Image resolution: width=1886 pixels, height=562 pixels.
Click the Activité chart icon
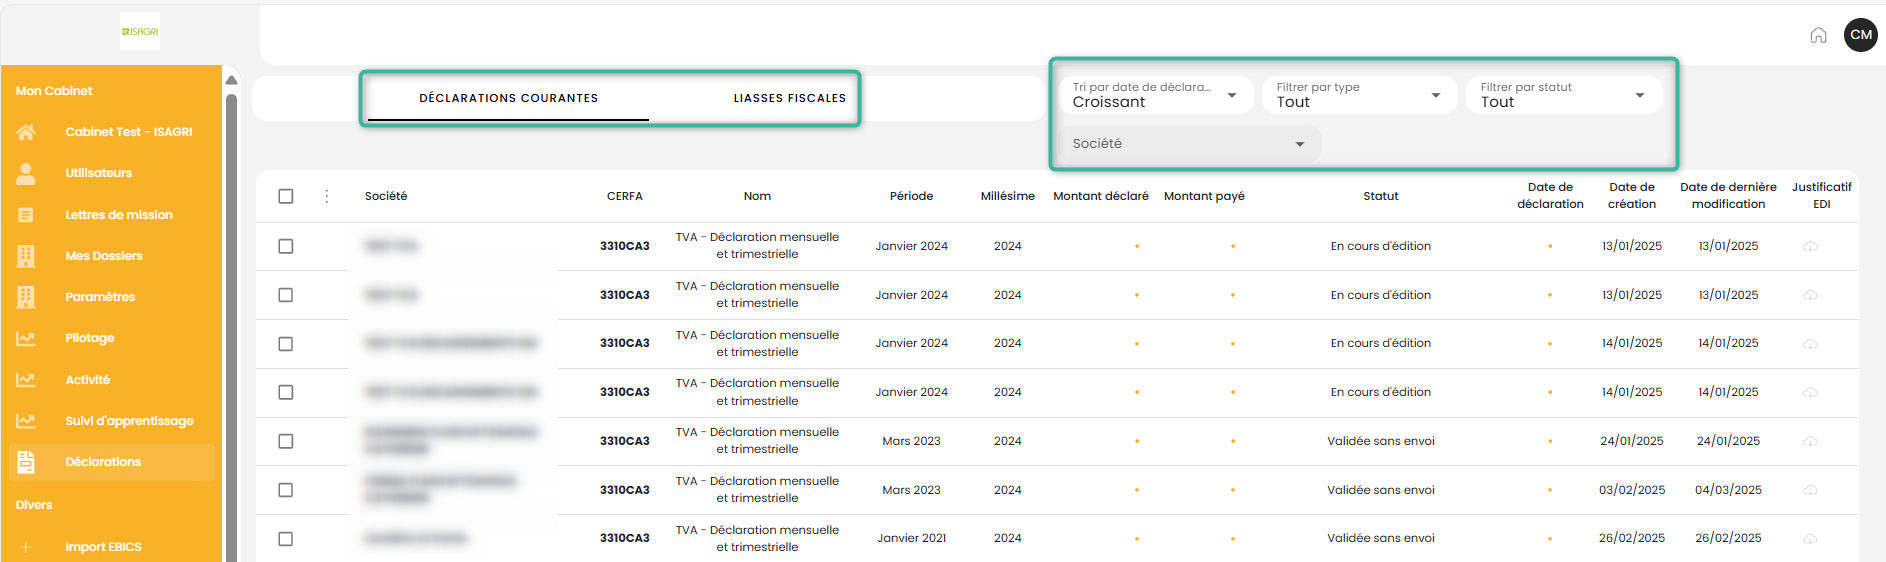pos(26,380)
